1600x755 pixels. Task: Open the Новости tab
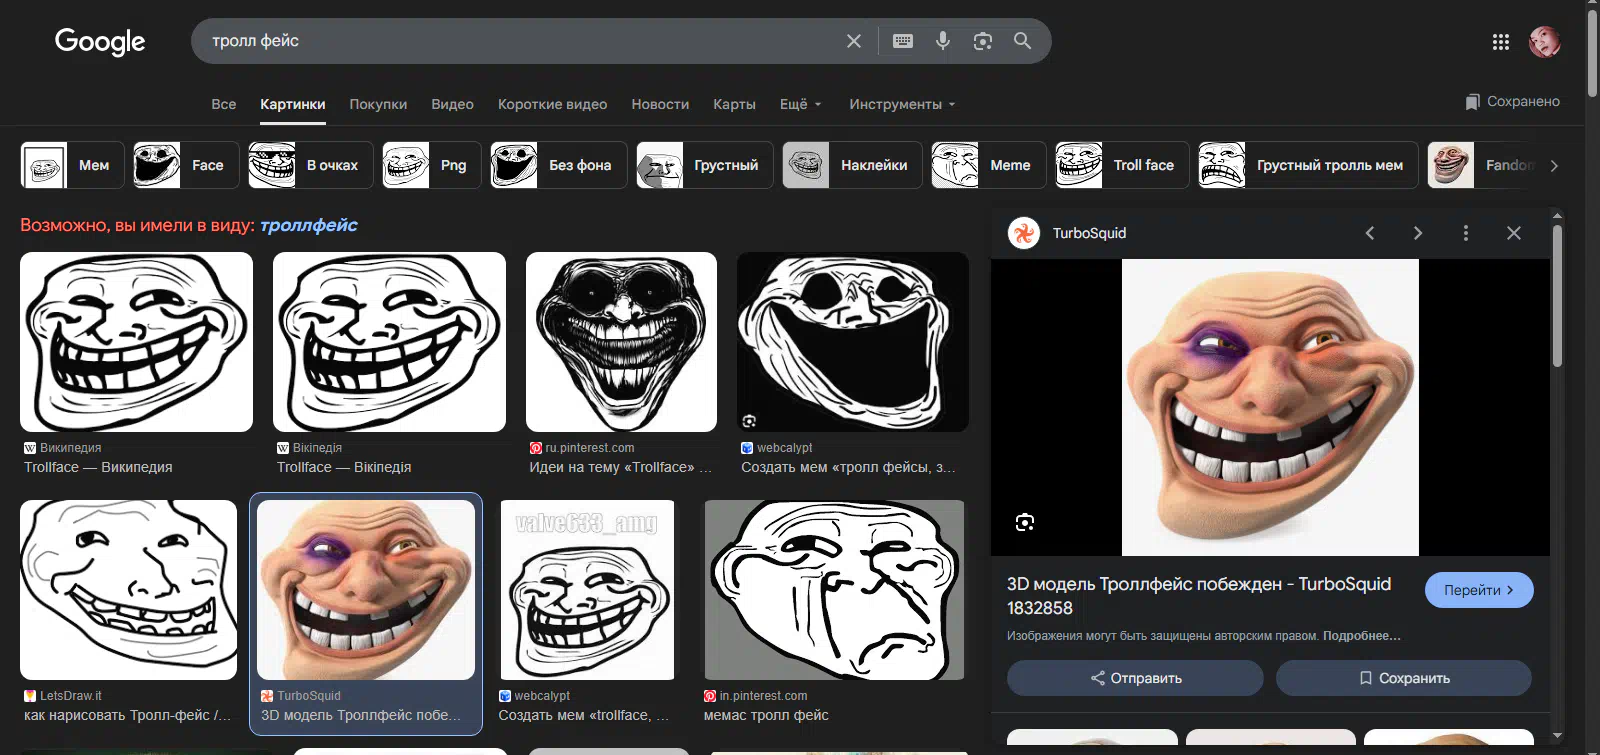click(x=660, y=104)
